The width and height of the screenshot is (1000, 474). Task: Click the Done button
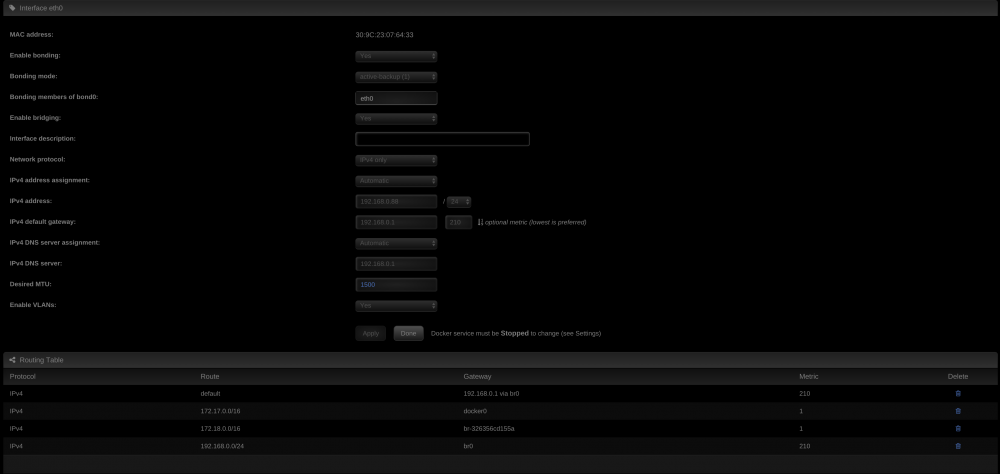tap(409, 333)
